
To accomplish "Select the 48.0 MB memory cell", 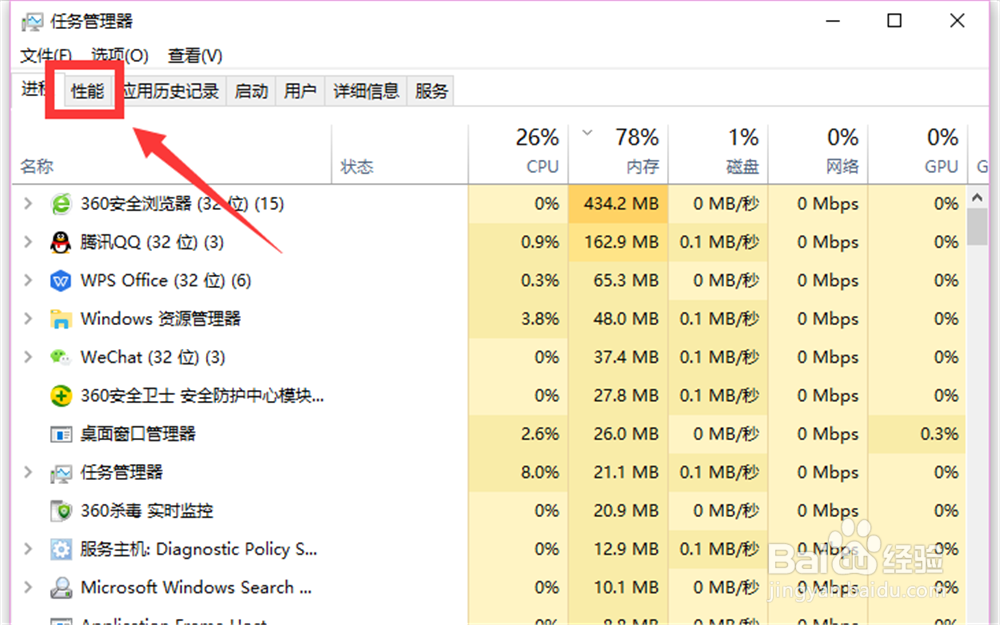I will click(x=619, y=319).
